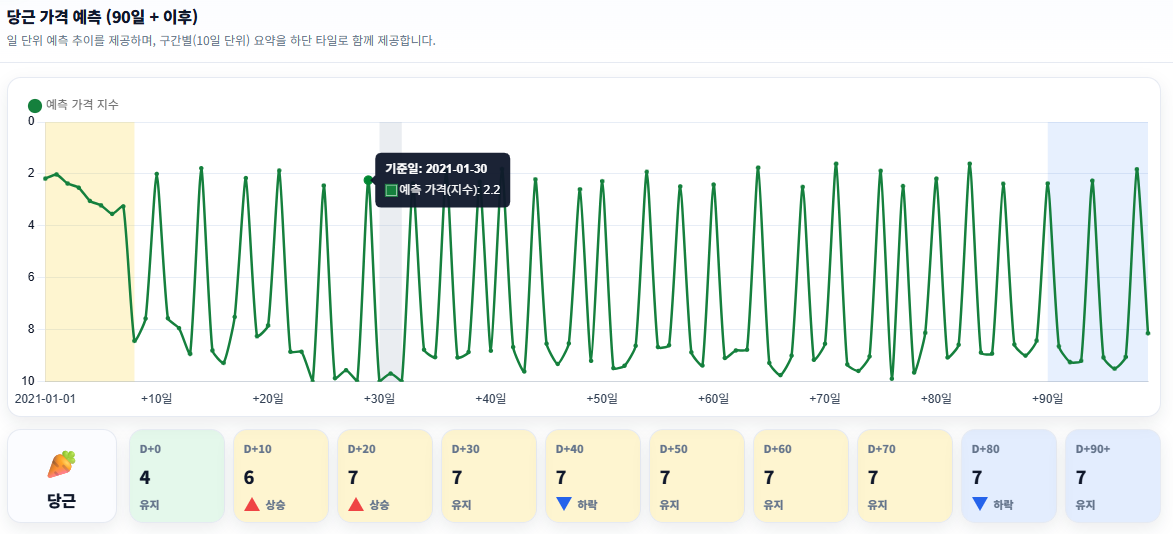Click the +10일 axis label
Image resolution: width=1173 pixels, height=534 pixels.
pyautogui.click(x=156, y=399)
